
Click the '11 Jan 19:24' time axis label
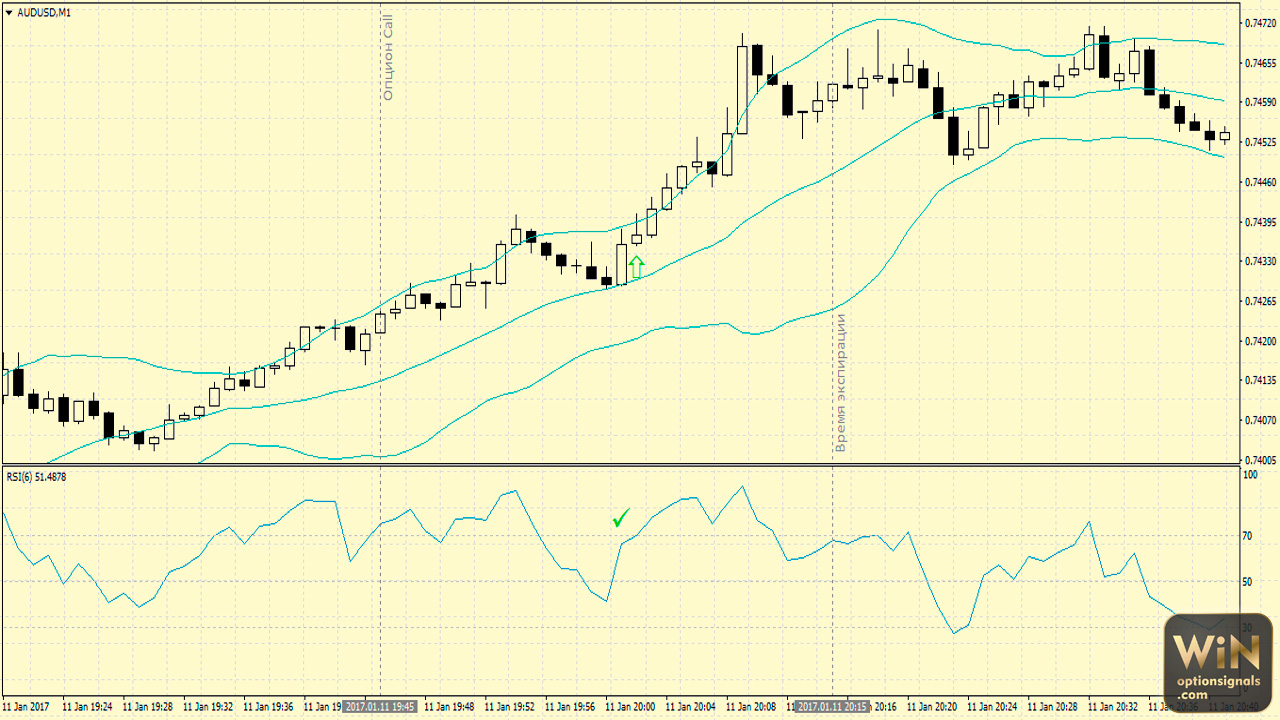pos(88,707)
